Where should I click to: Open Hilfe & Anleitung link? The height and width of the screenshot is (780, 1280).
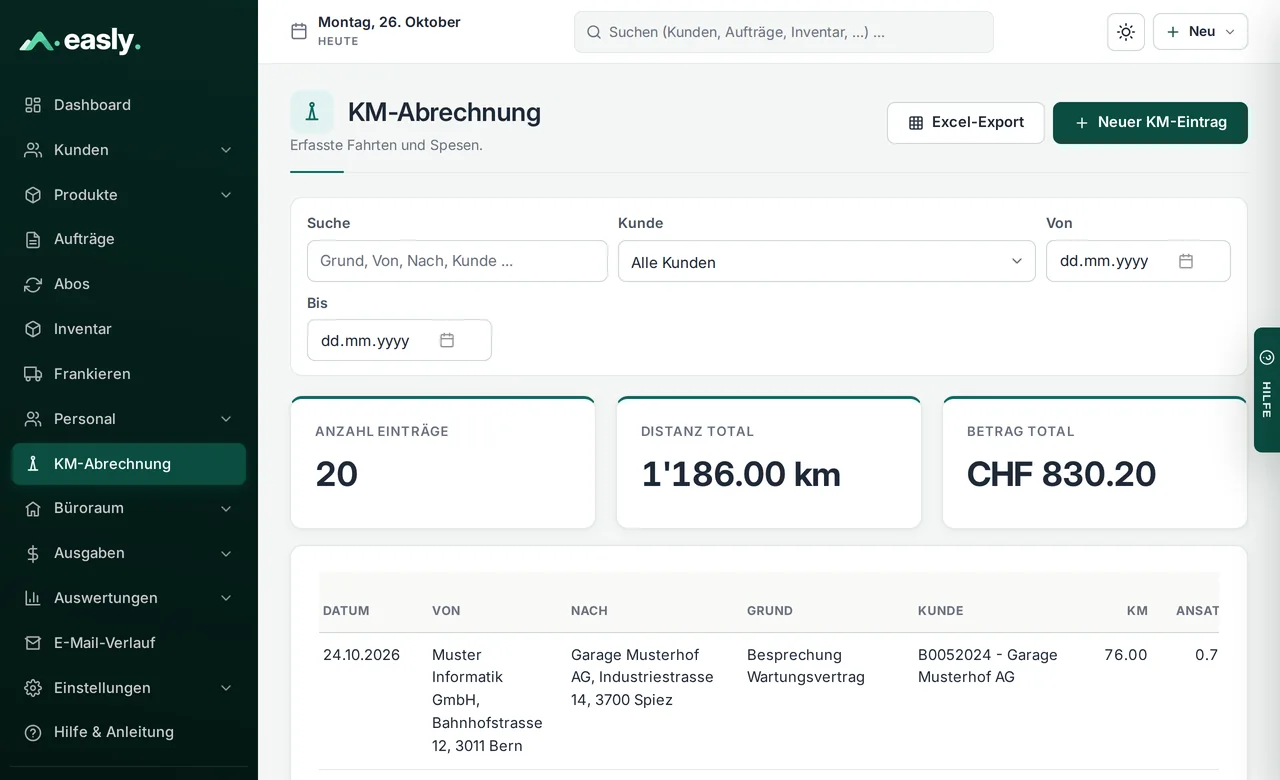tap(129, 732)
